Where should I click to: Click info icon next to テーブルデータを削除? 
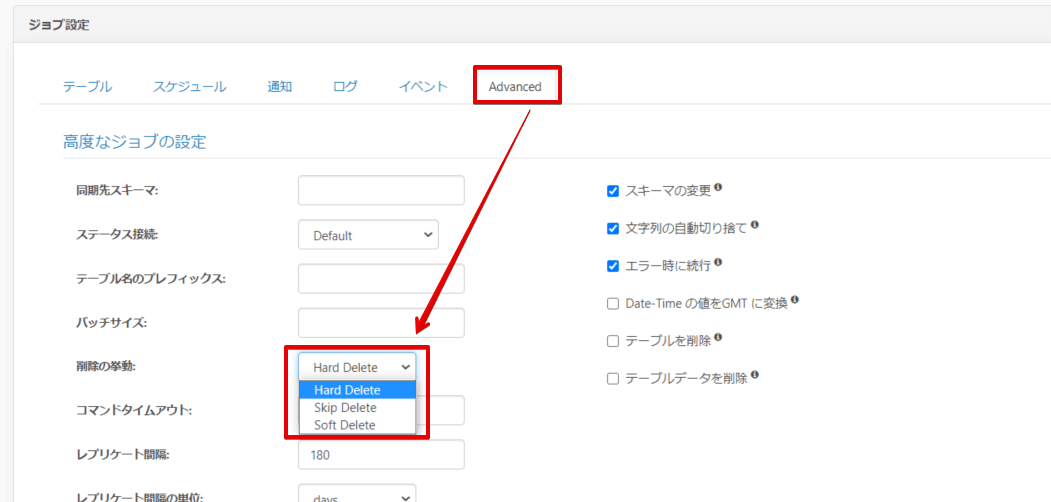point(754,375)
